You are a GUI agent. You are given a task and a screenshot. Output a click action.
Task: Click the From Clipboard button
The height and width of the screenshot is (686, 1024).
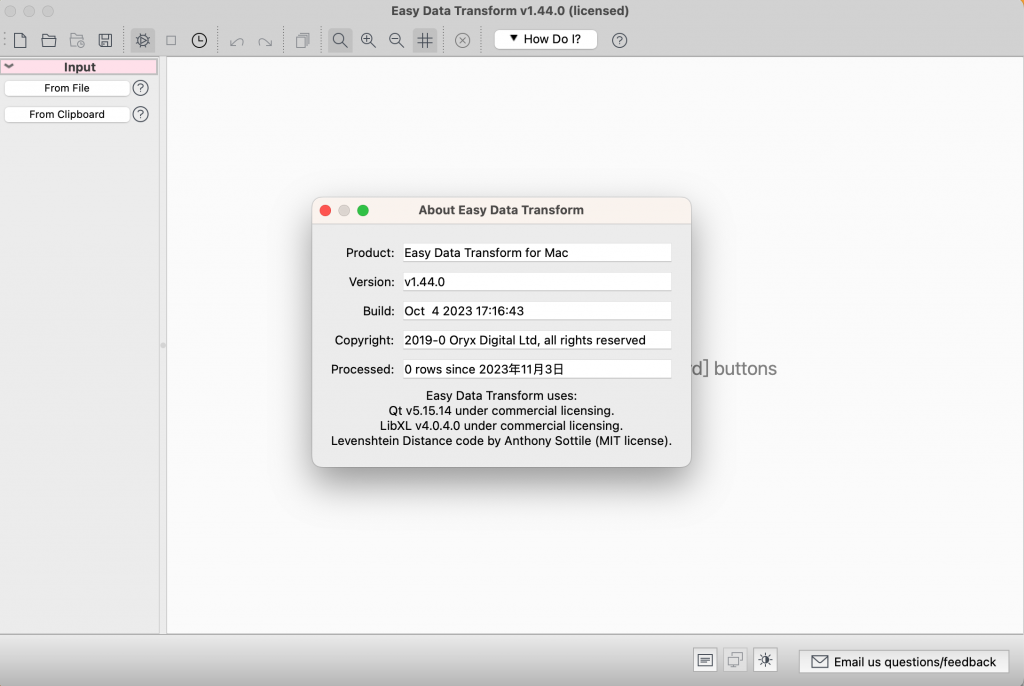coord(66,114)
